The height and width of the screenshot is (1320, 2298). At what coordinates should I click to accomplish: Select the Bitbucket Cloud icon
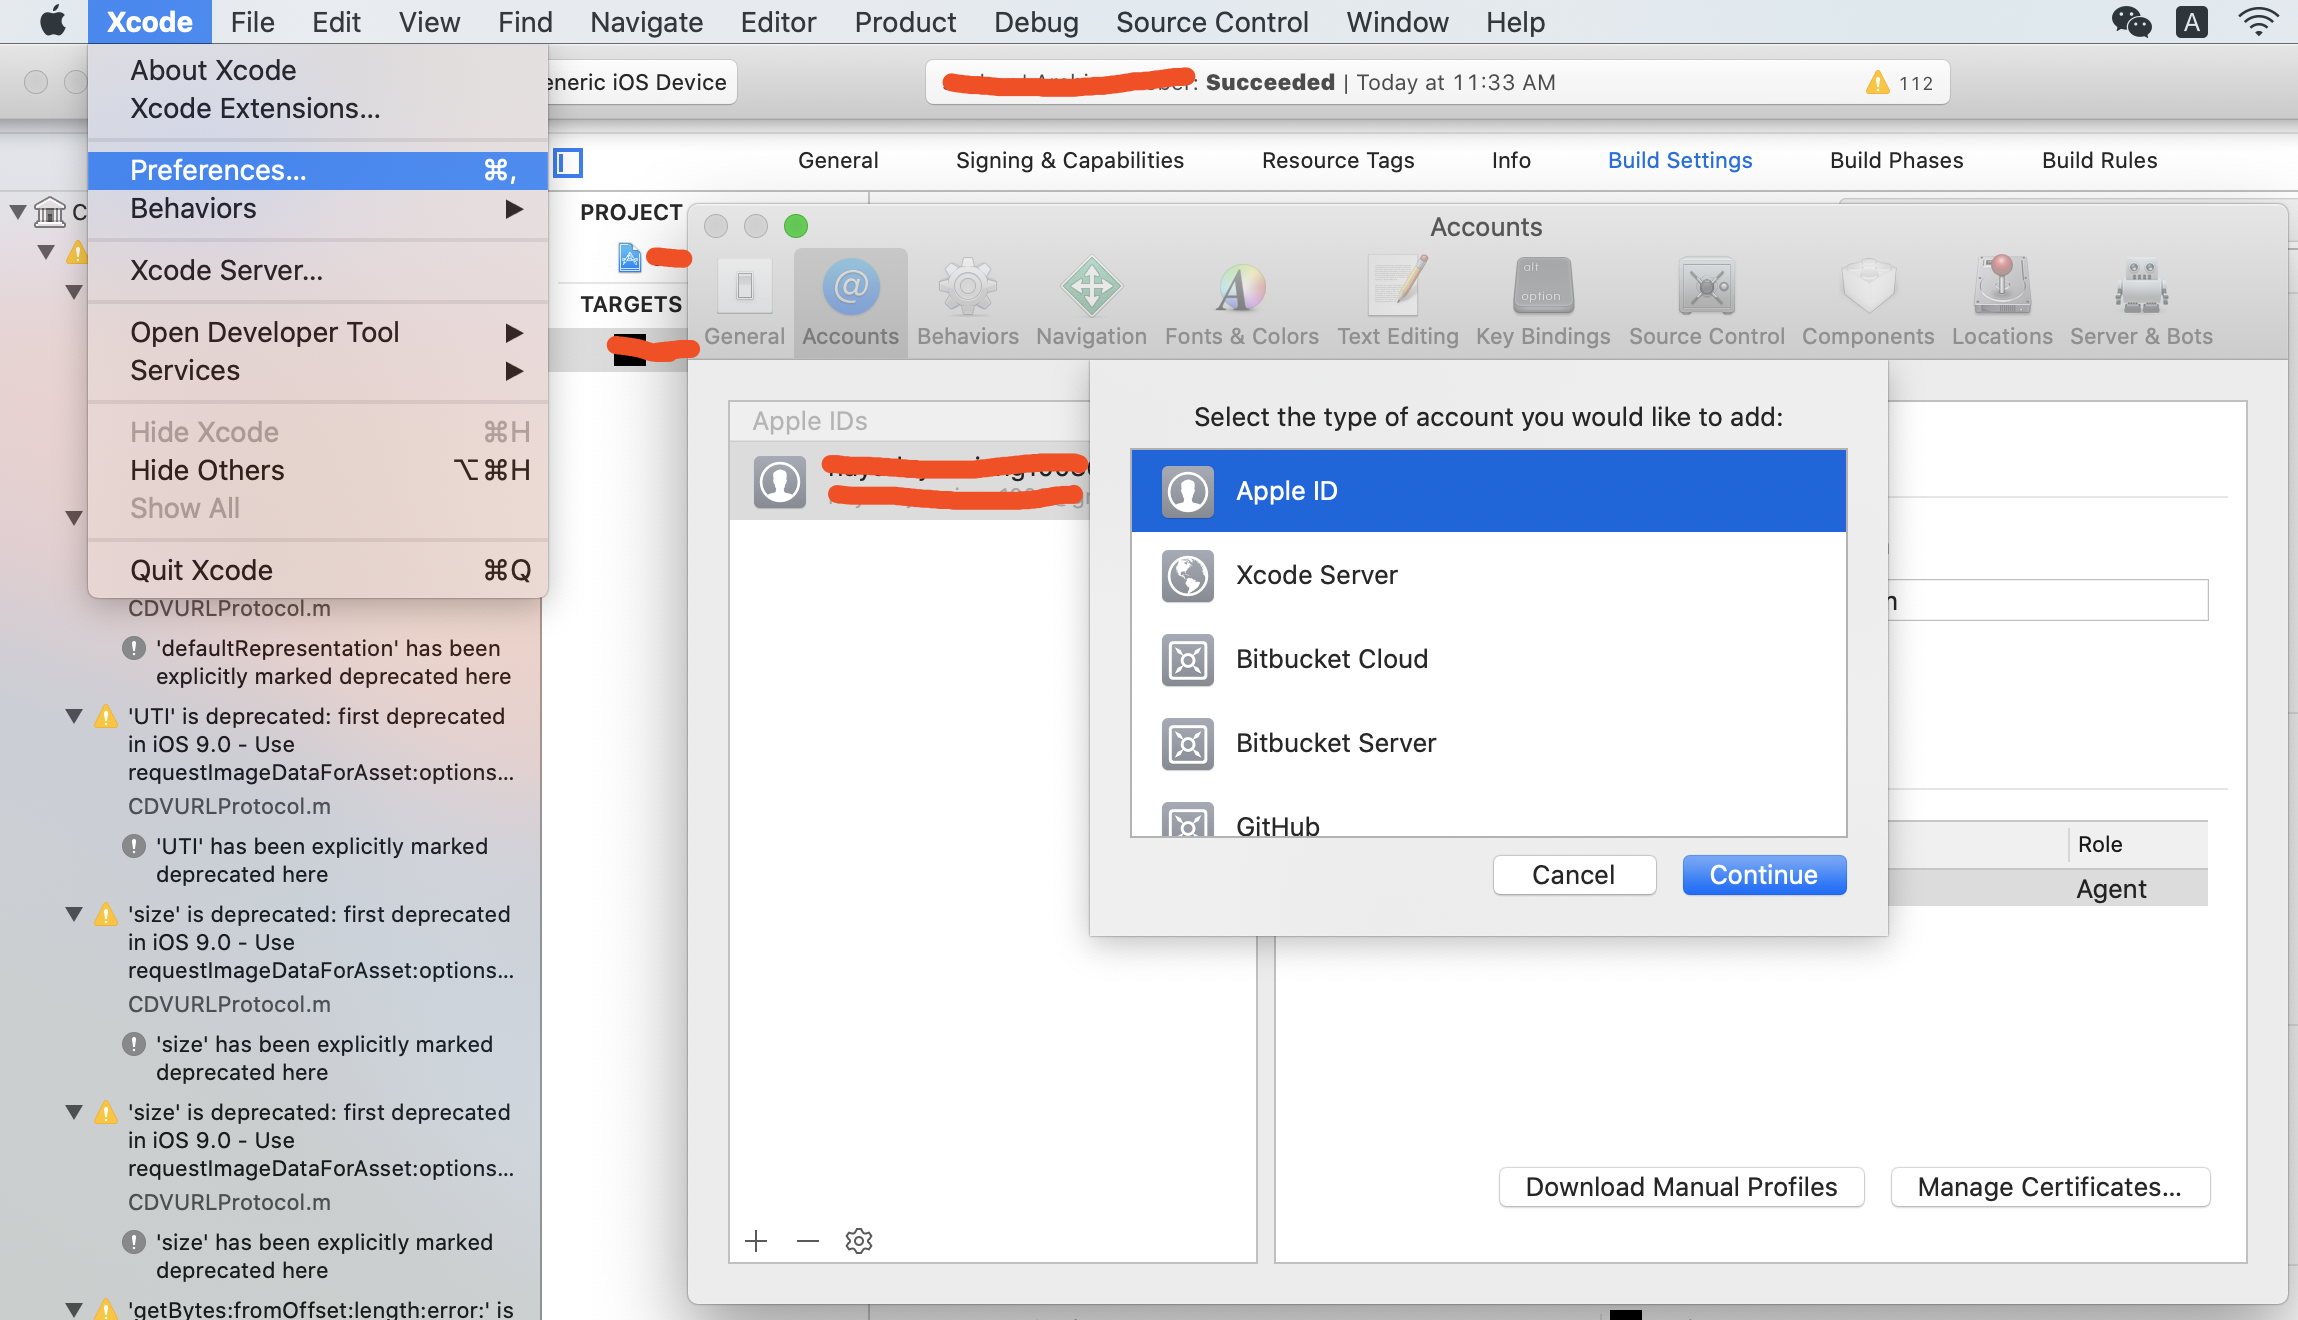point(1188,659)
